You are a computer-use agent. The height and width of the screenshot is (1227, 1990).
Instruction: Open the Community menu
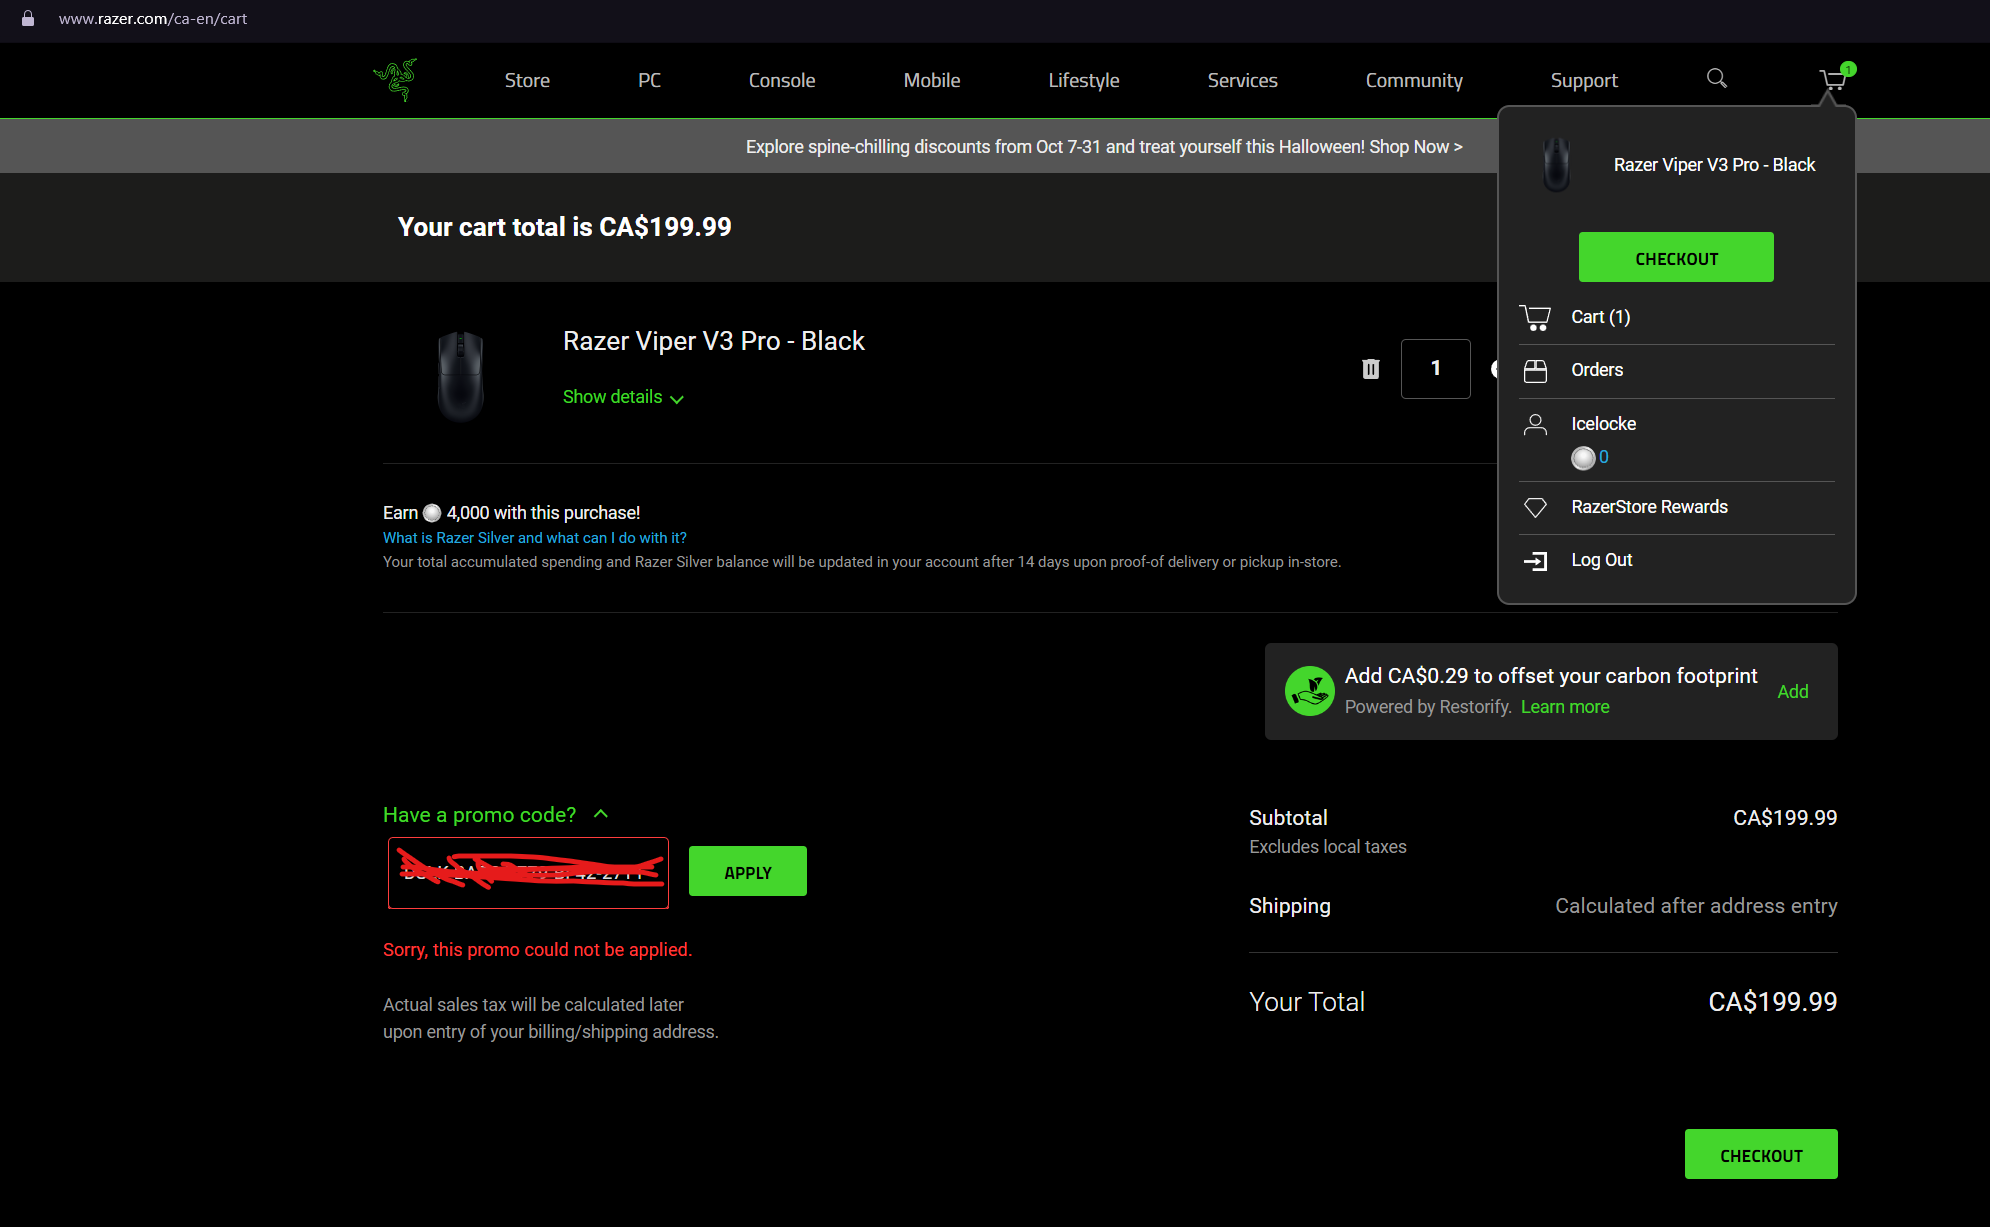pyautogui.click(x=1414, y=80)
